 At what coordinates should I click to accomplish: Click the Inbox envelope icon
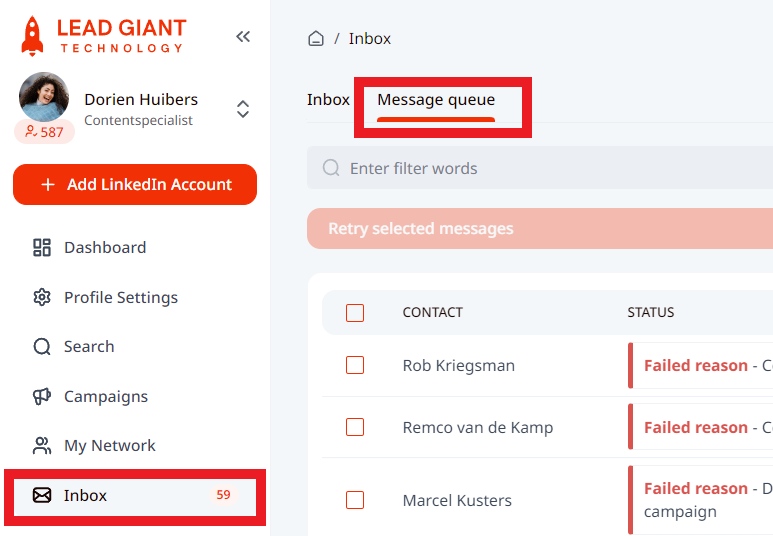[42, 495]
